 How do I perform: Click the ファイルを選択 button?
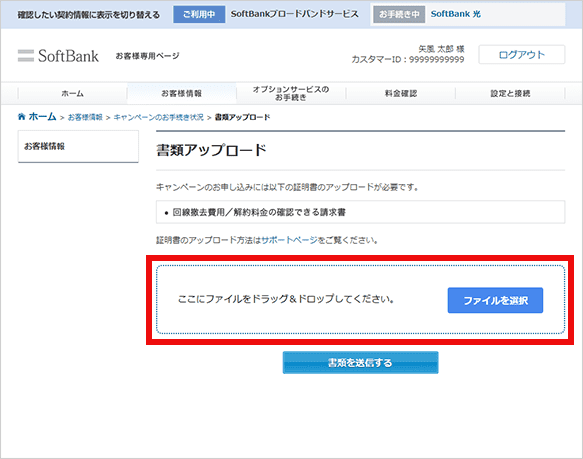(495, 300)
